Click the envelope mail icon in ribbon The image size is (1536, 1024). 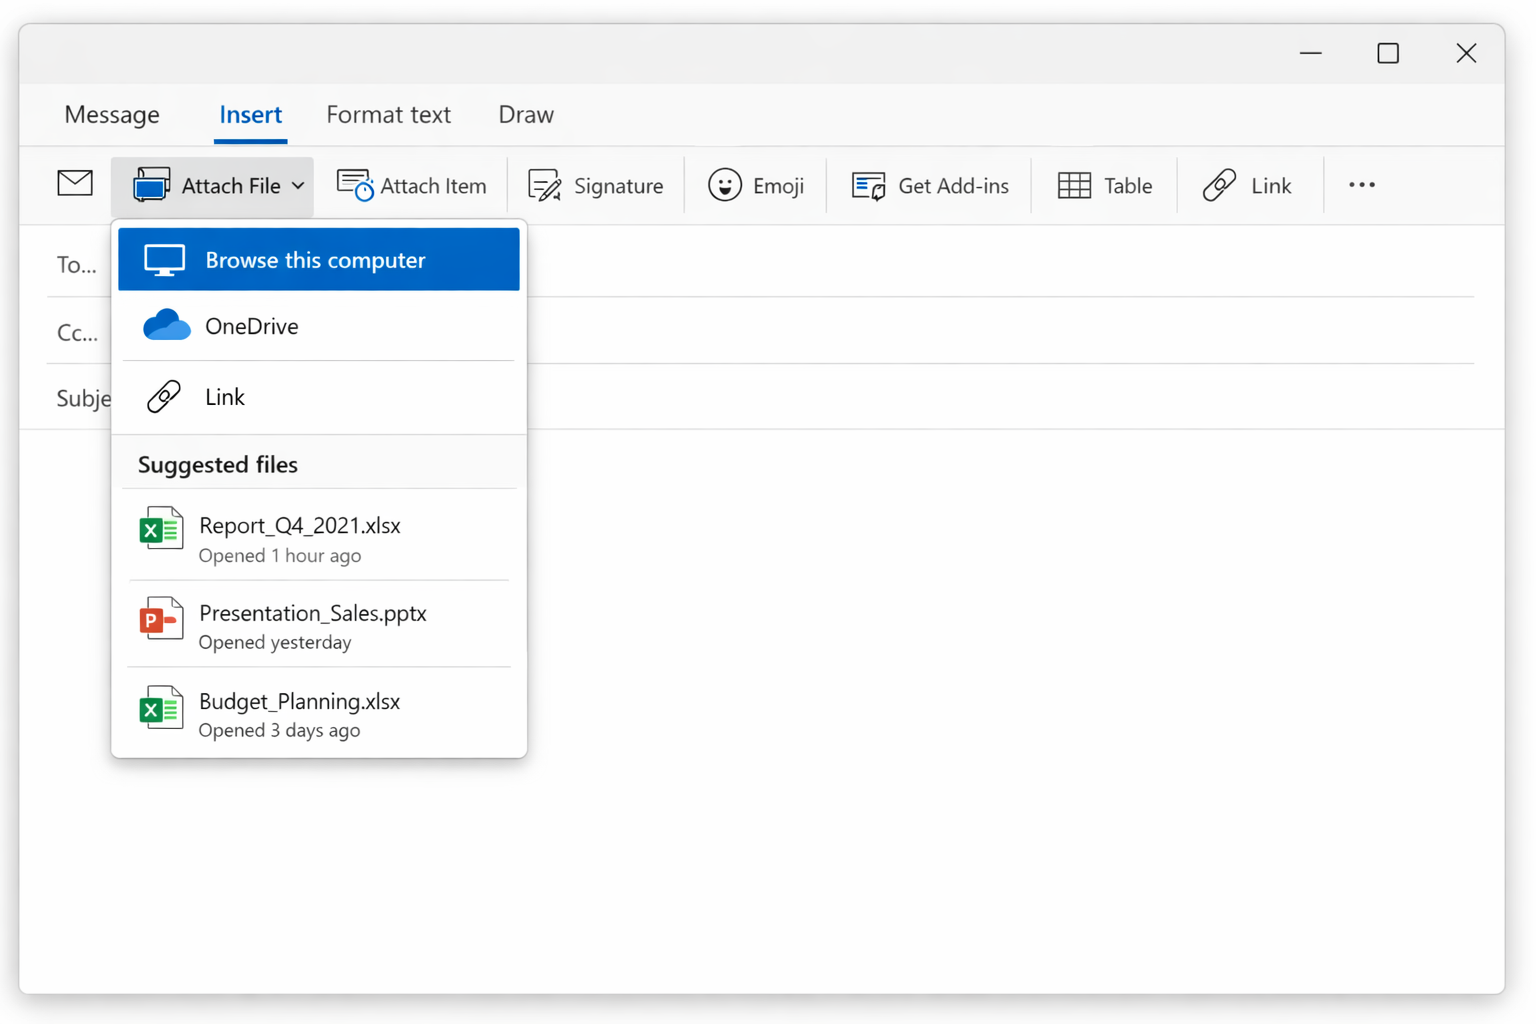pos(75,184)
